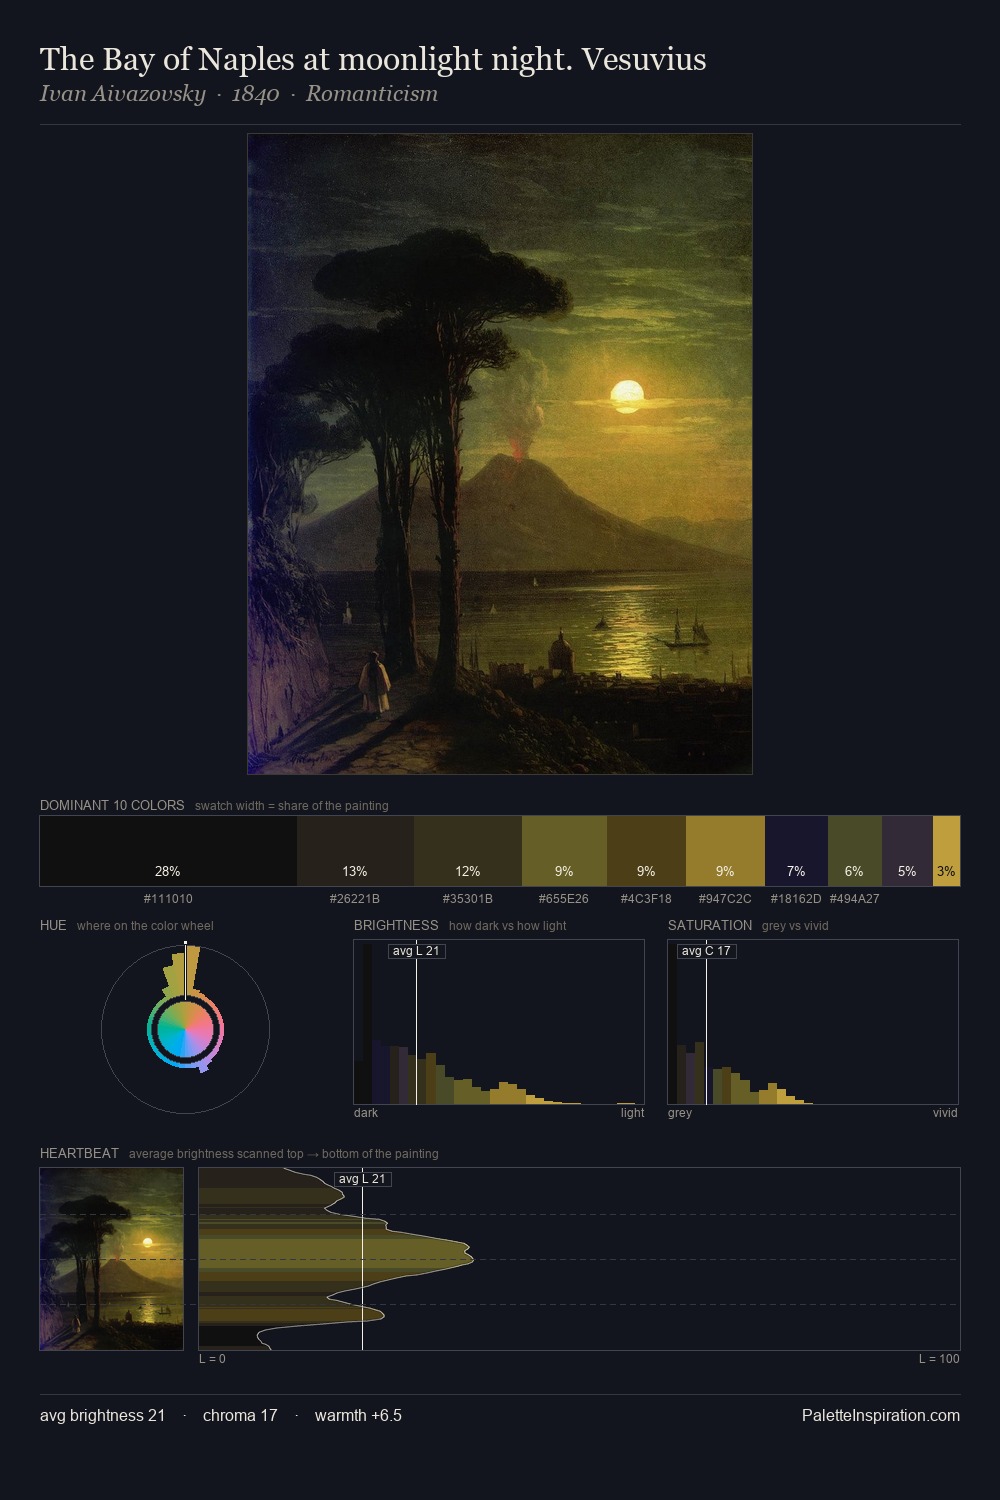This screenshot has width=1000, height=1500.
Task: Click the 'HEARTBEAT' section heading
Action: click(79, 1153)
